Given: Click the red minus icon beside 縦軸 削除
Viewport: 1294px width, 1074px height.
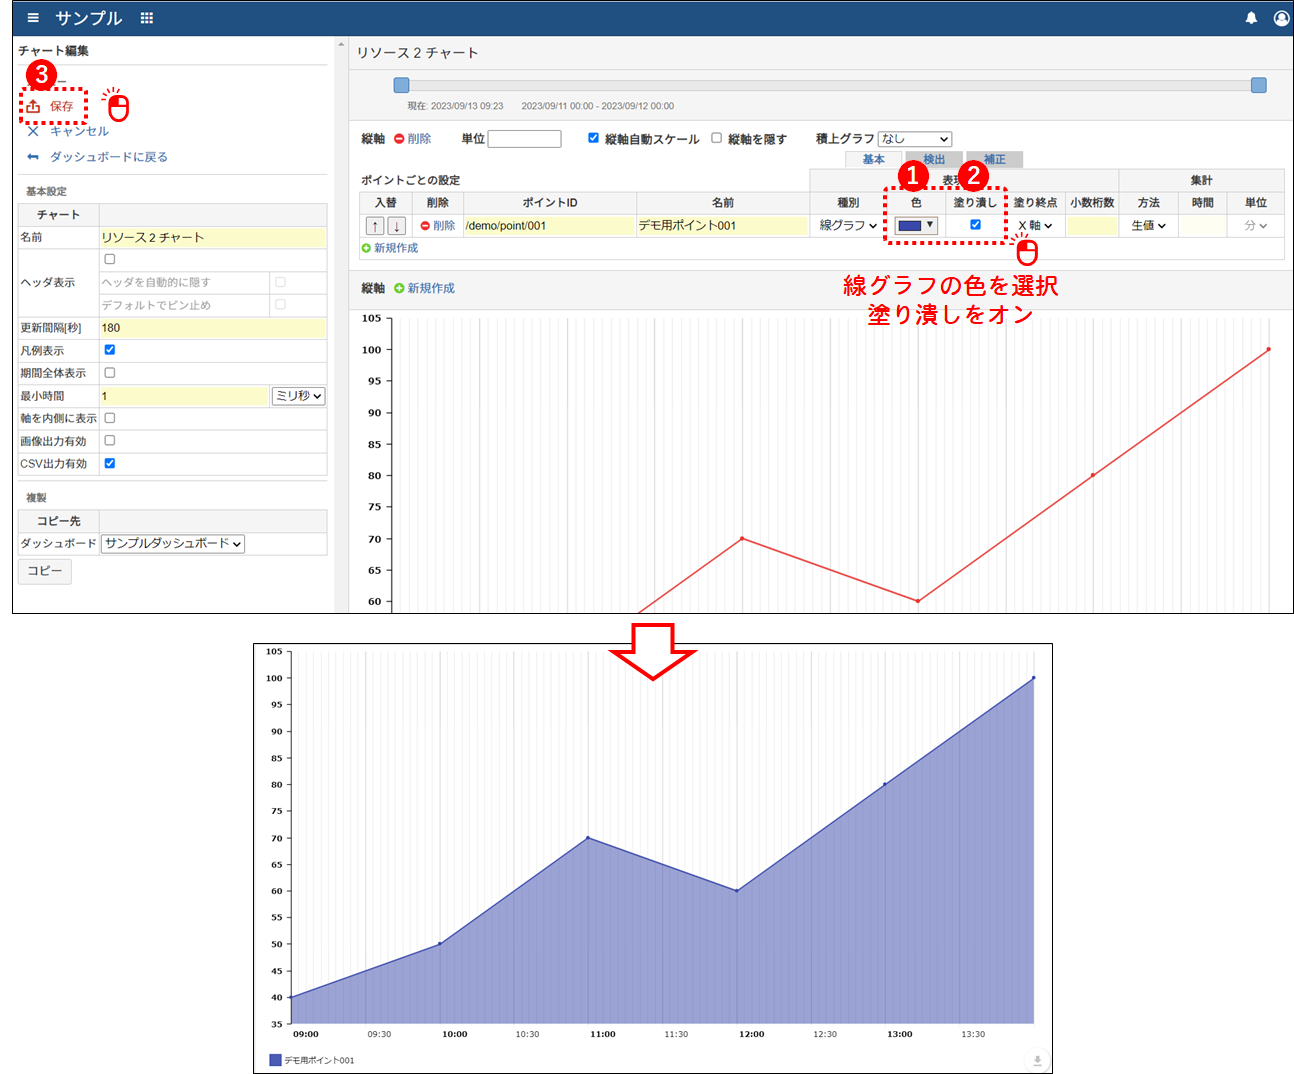Looking at the screenshot, I should [399, 139].
